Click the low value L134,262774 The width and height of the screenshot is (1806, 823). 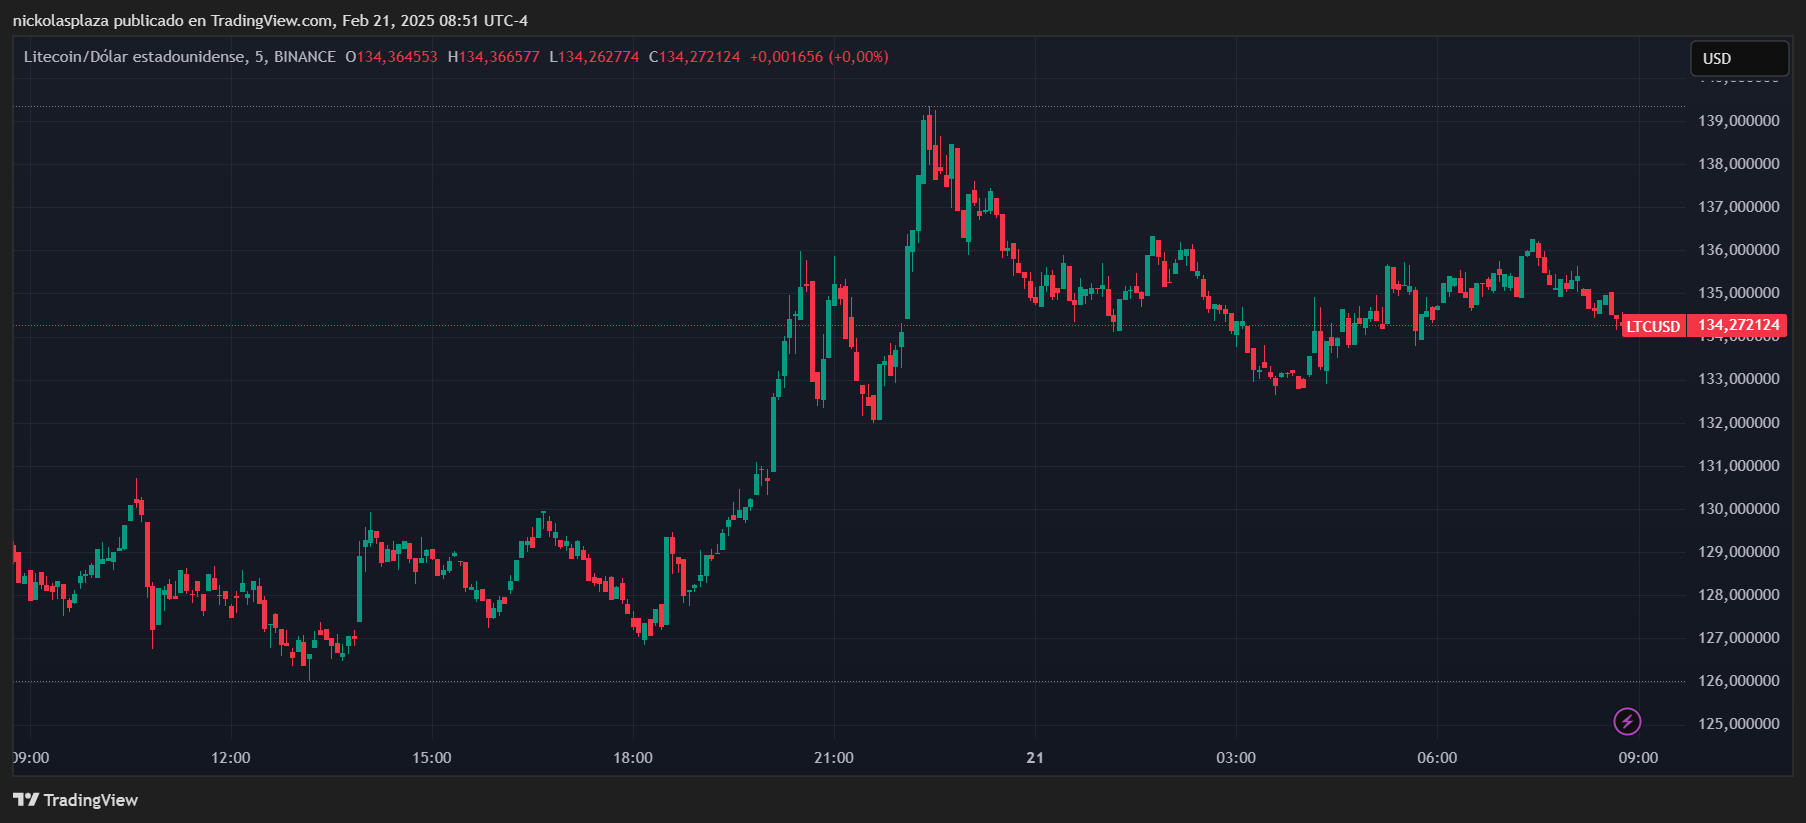tap(594, 57)
